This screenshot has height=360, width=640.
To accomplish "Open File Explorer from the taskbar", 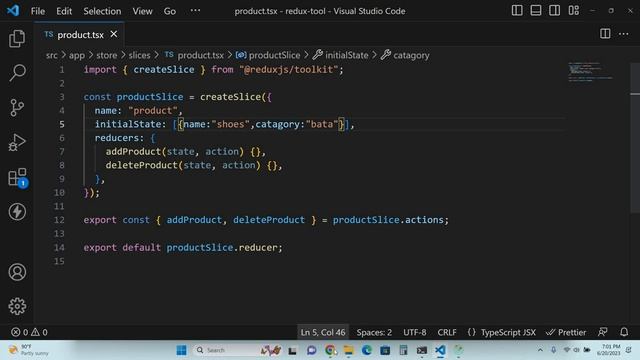I will click(348, 350).
